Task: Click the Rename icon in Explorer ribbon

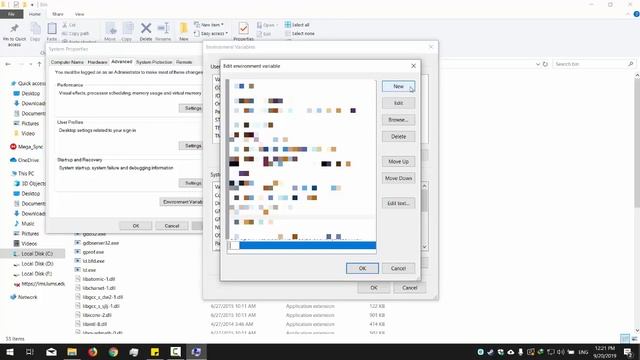Action: (x=163, y=31)
